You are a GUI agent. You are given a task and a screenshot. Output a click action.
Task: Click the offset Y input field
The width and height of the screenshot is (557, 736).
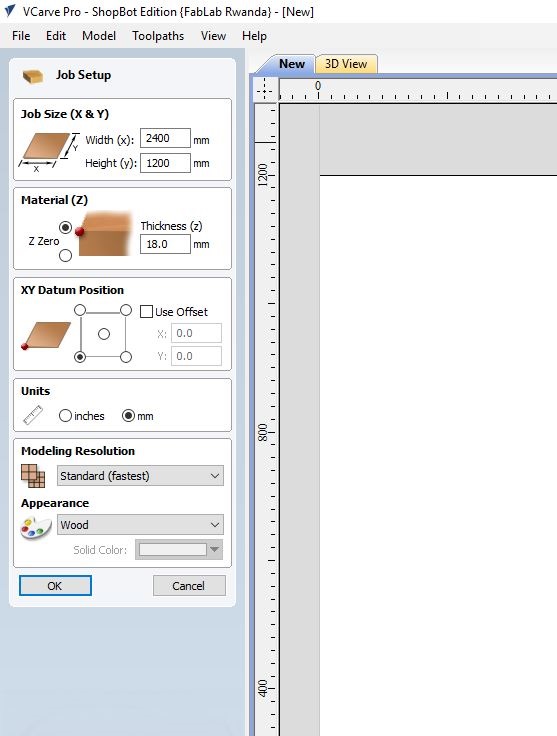point(196,356)
